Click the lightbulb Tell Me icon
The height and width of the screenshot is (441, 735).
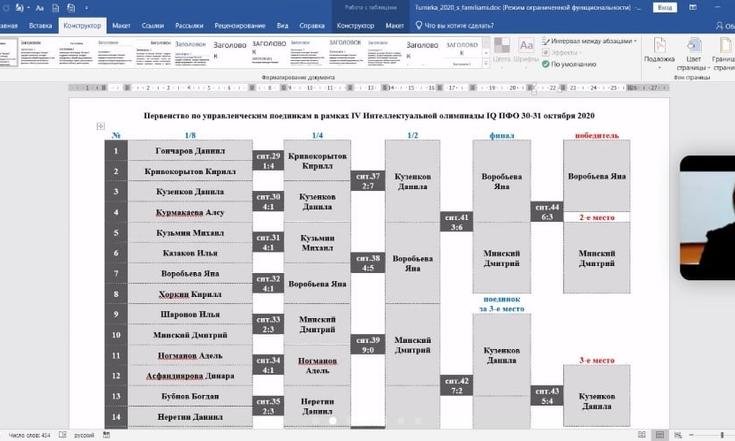[x=419, y=25]
